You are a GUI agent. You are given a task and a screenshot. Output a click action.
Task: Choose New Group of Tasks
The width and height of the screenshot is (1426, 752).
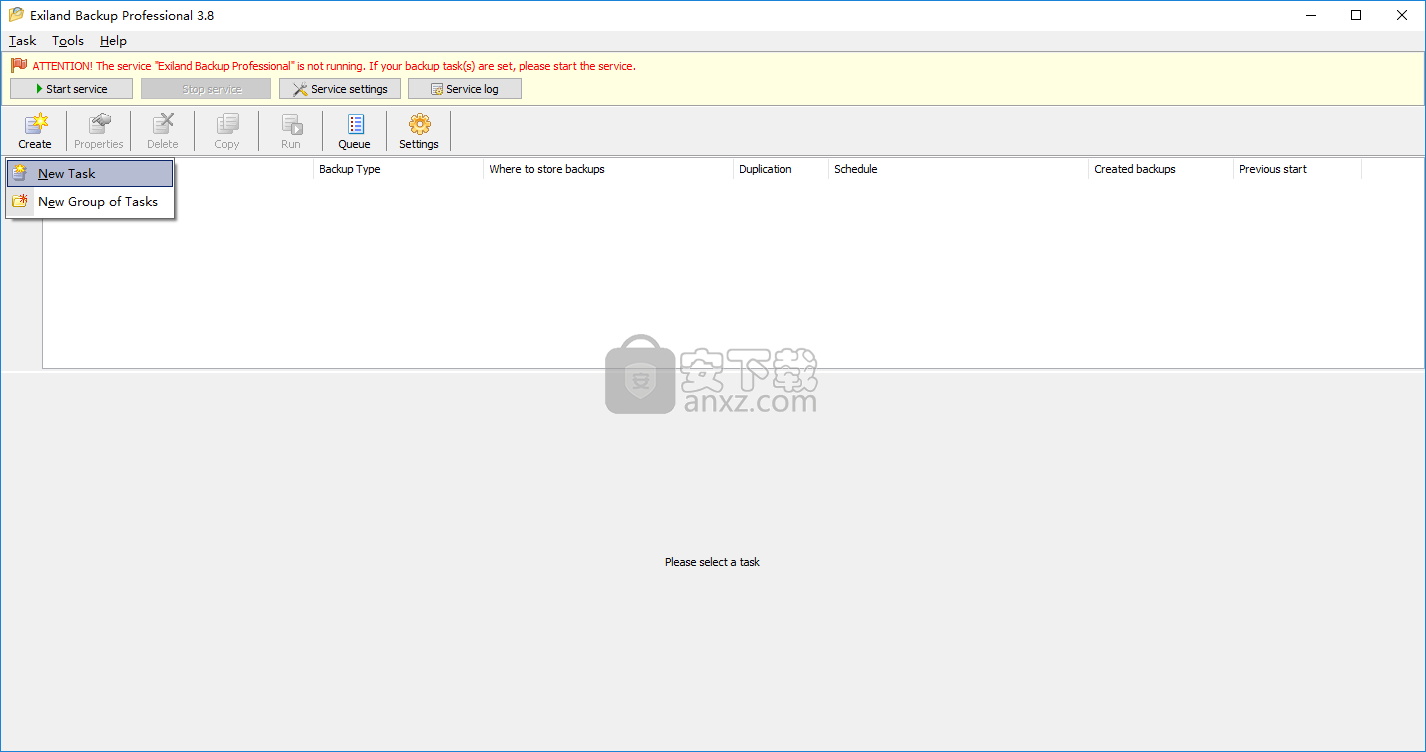coord(90,201)
